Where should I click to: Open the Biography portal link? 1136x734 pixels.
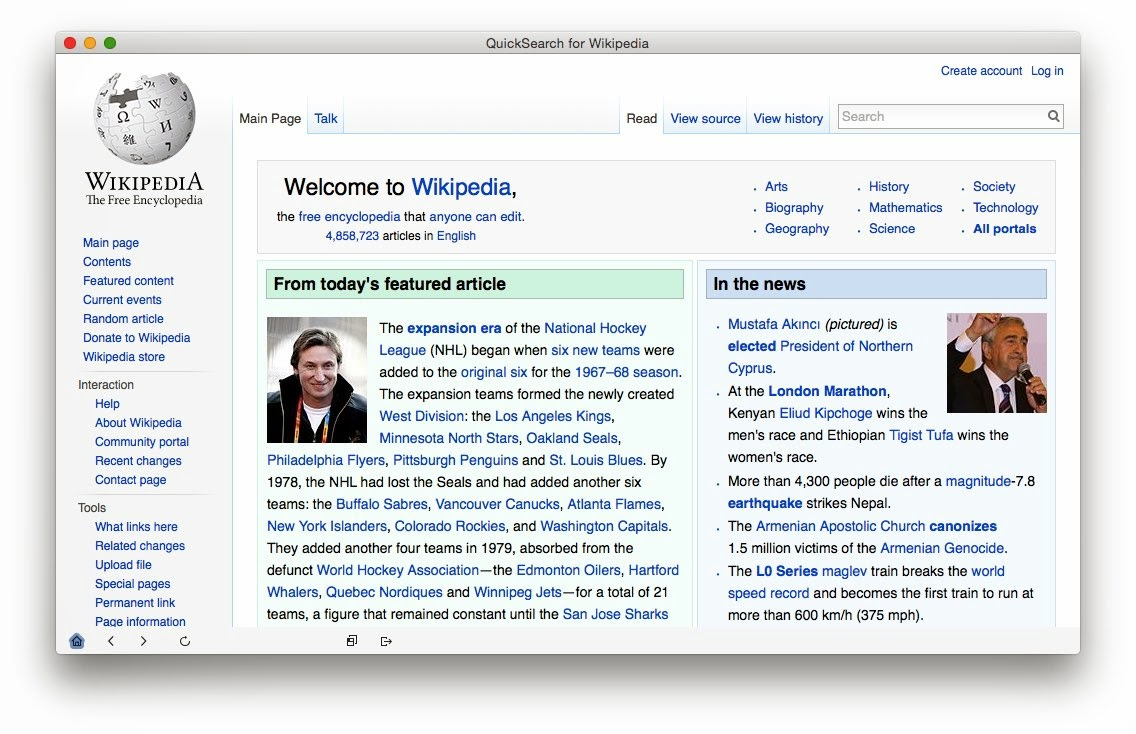pos(794,207)
